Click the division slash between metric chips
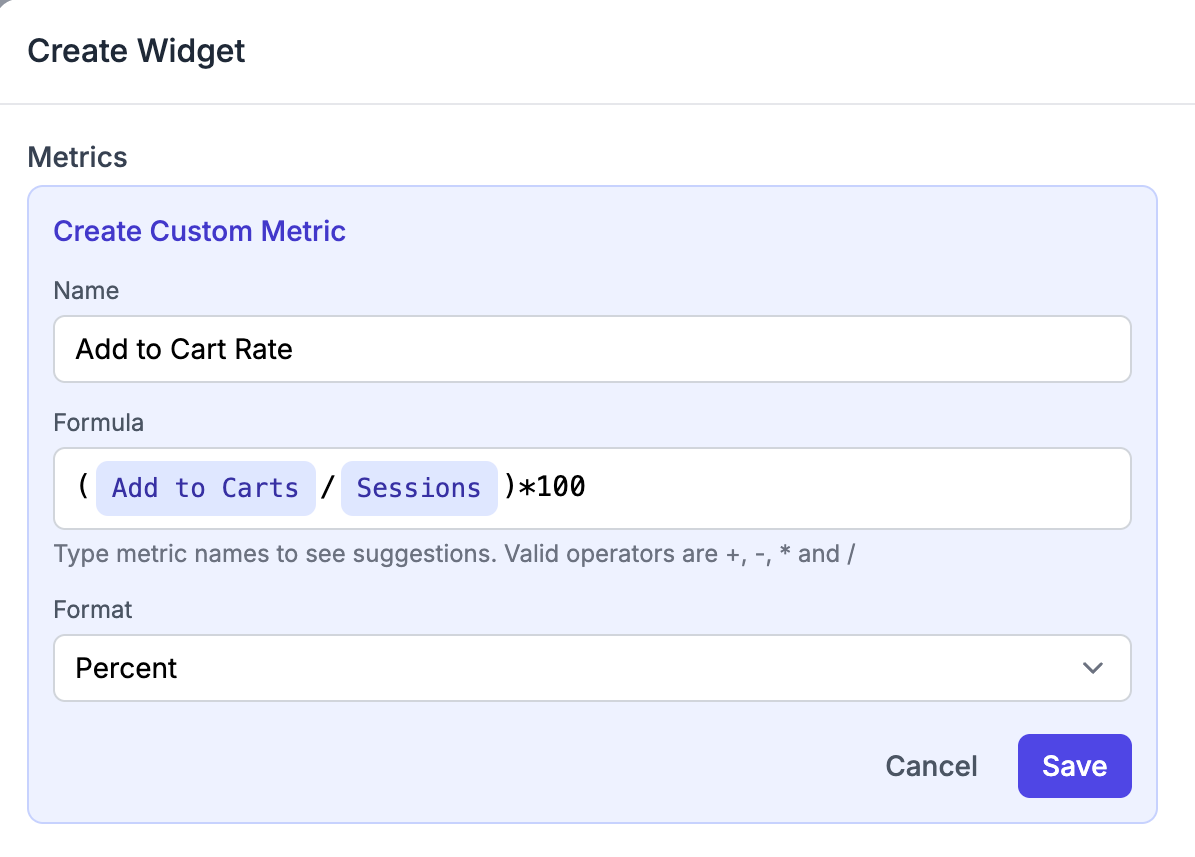1195x857 pixels. (x=328, y=488)
